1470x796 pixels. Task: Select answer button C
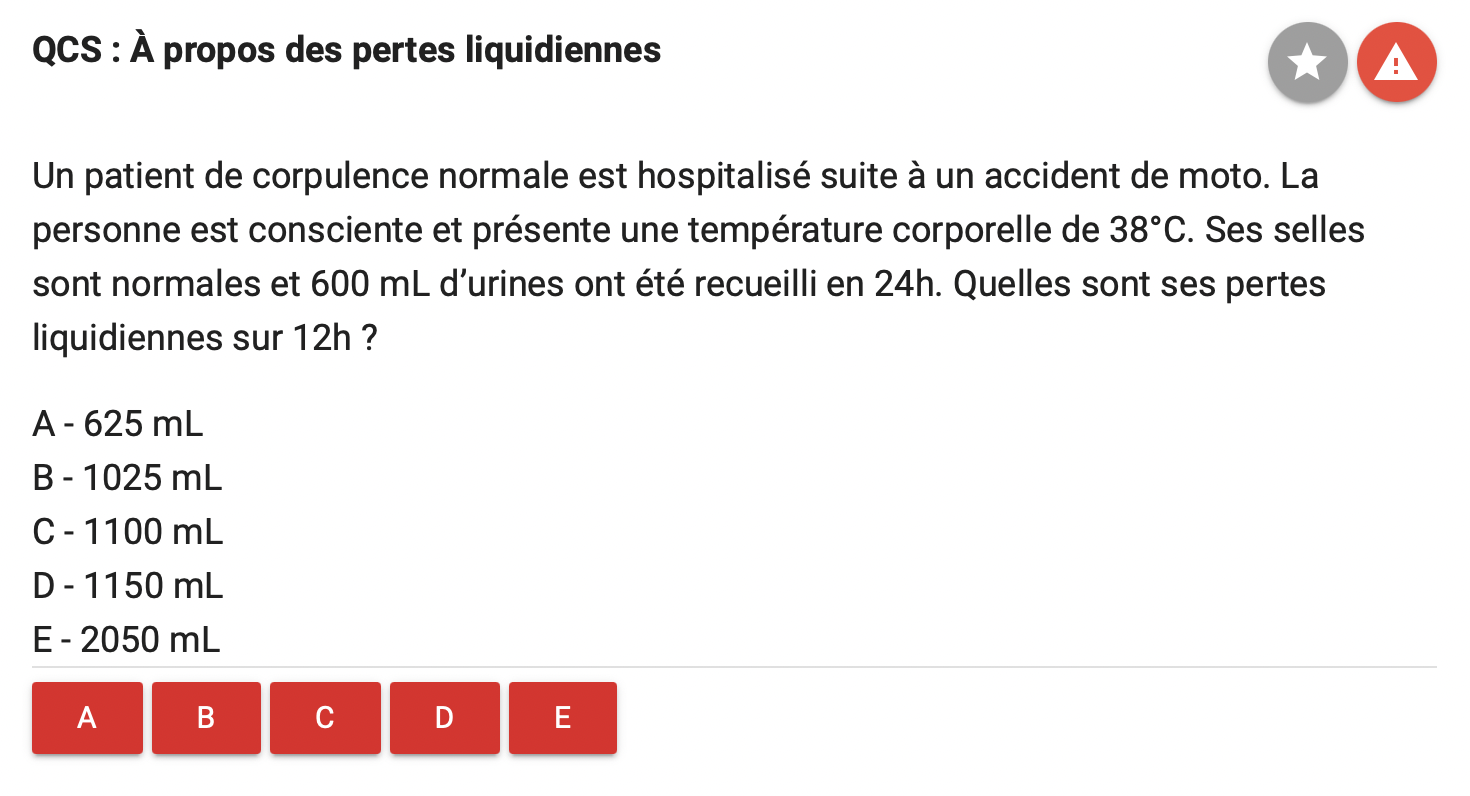pos(325,717)
